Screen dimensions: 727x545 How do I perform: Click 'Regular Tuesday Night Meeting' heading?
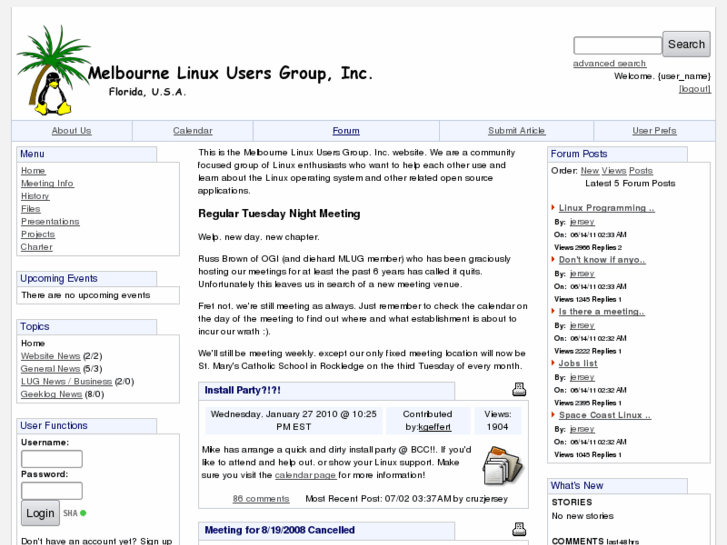(279, 213)
